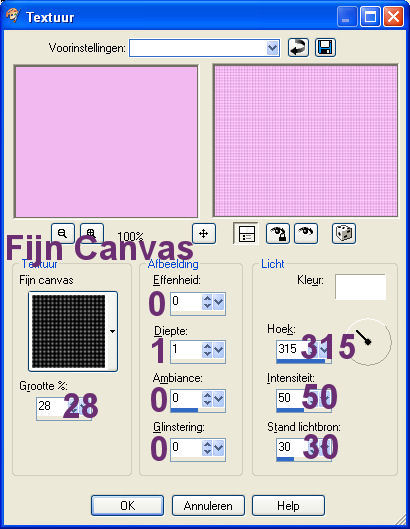
Task: Click the save preset floppy disk icon
Action: point(325,48)
